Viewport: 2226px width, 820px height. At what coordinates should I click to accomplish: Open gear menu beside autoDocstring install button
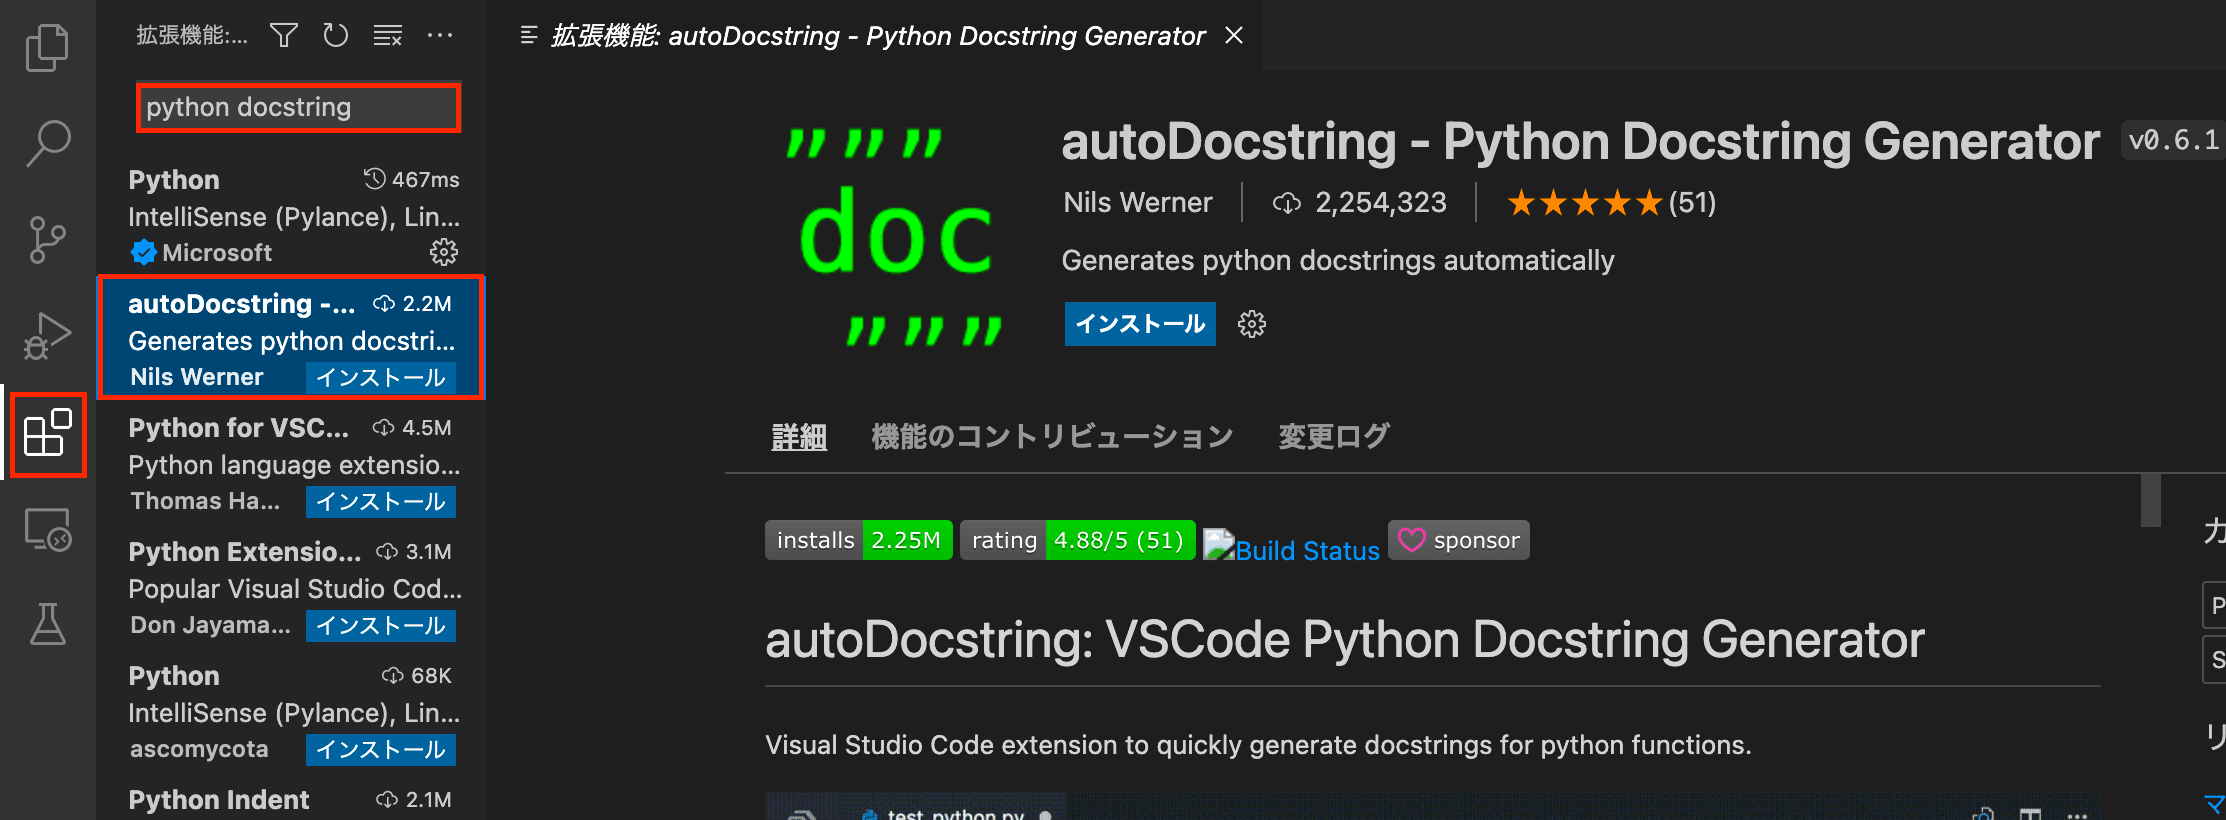(x=1252, y=324)
